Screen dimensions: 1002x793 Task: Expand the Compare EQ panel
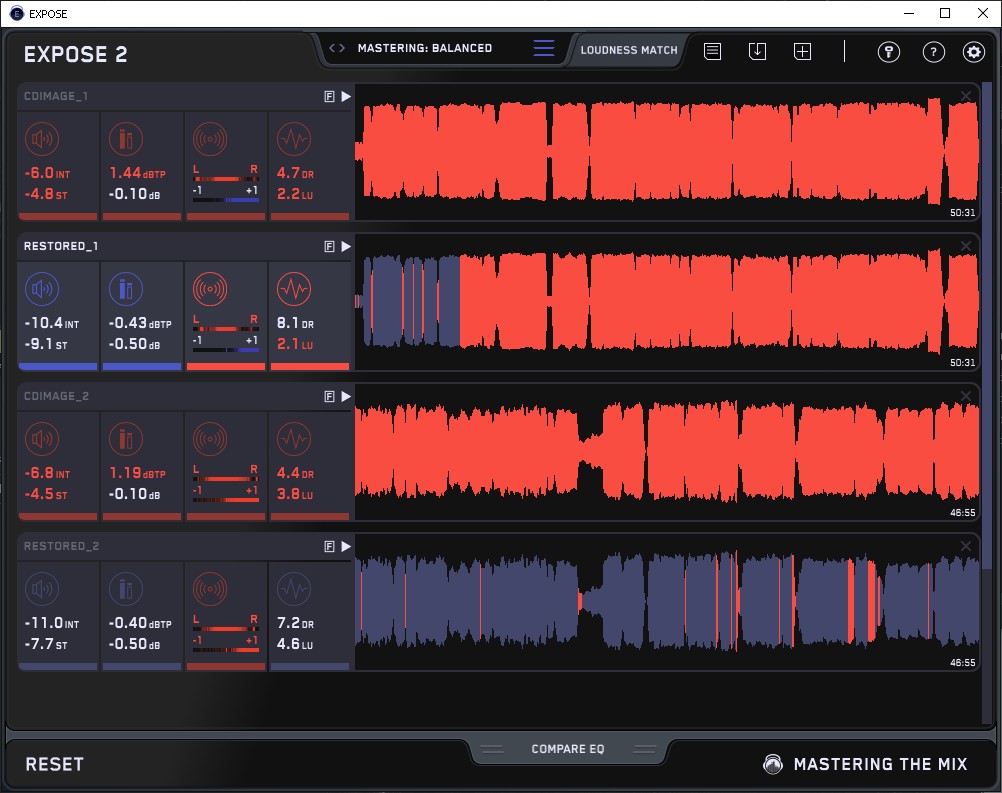[567, 749]
